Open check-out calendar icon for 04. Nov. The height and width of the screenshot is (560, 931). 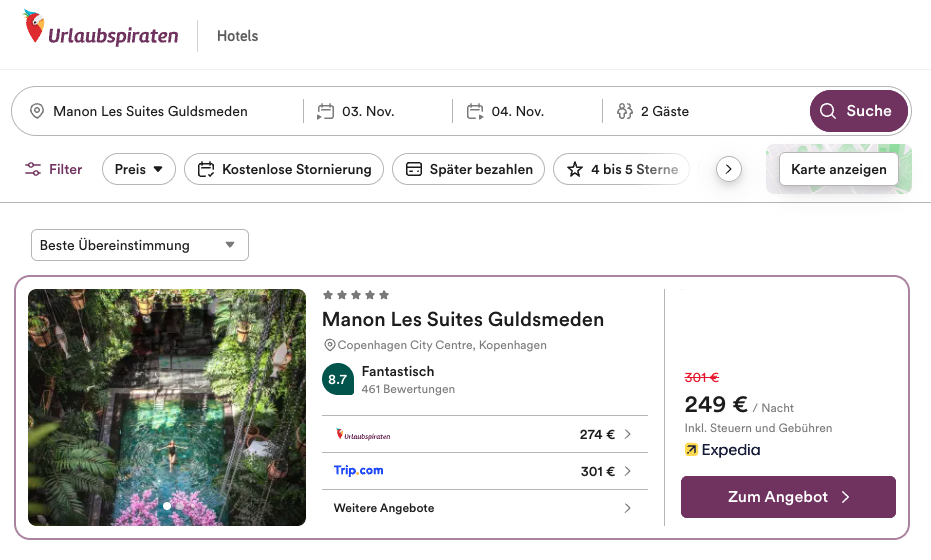pyautogui.click(x=475, y=111)
